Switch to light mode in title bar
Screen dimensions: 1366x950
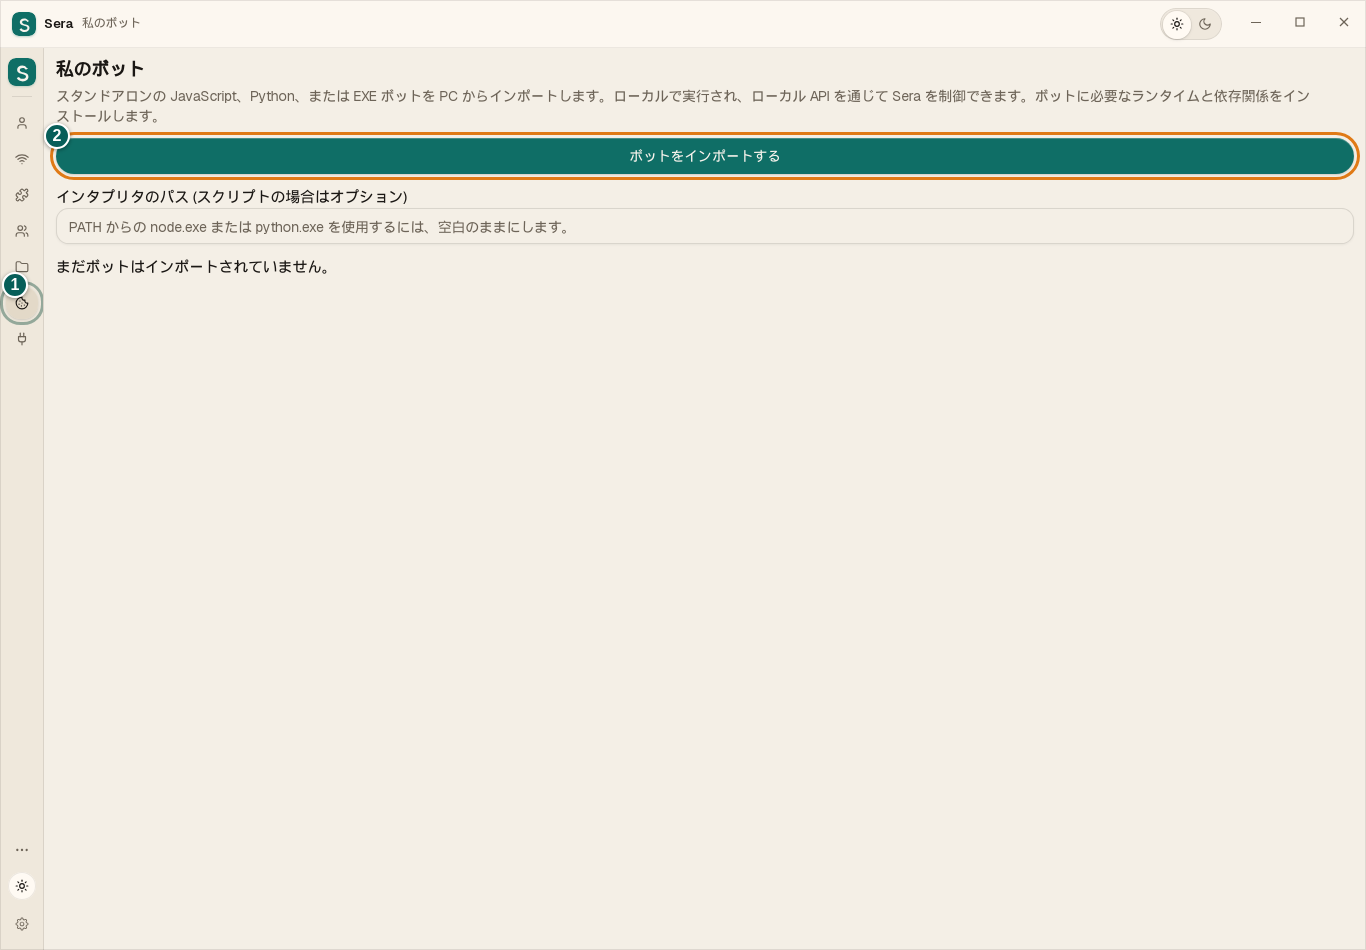click(1177, 24)
